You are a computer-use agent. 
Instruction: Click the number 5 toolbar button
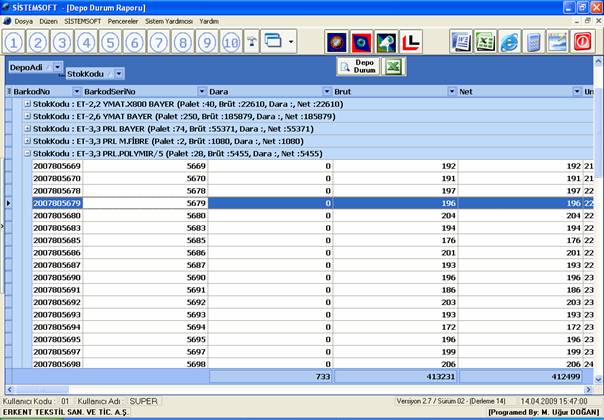coord(110,42)
